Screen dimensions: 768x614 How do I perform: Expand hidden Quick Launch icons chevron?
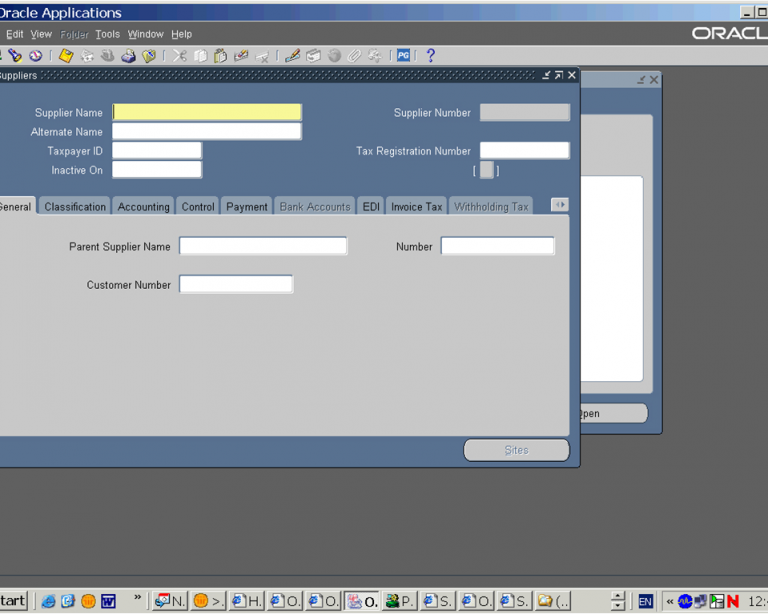coord(137,599)
